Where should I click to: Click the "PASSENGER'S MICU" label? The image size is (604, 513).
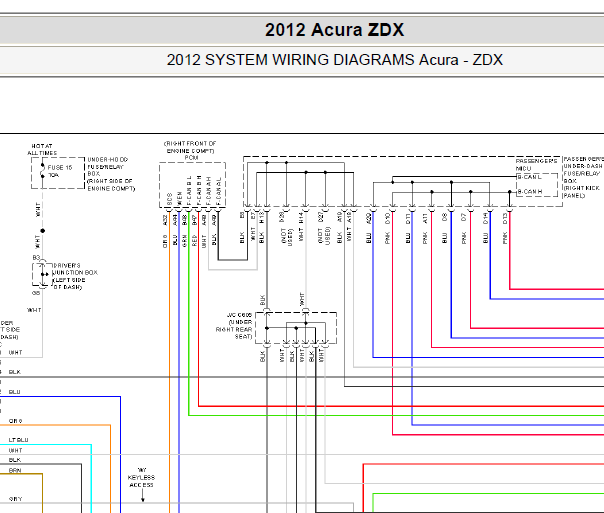tap(536, 164)
